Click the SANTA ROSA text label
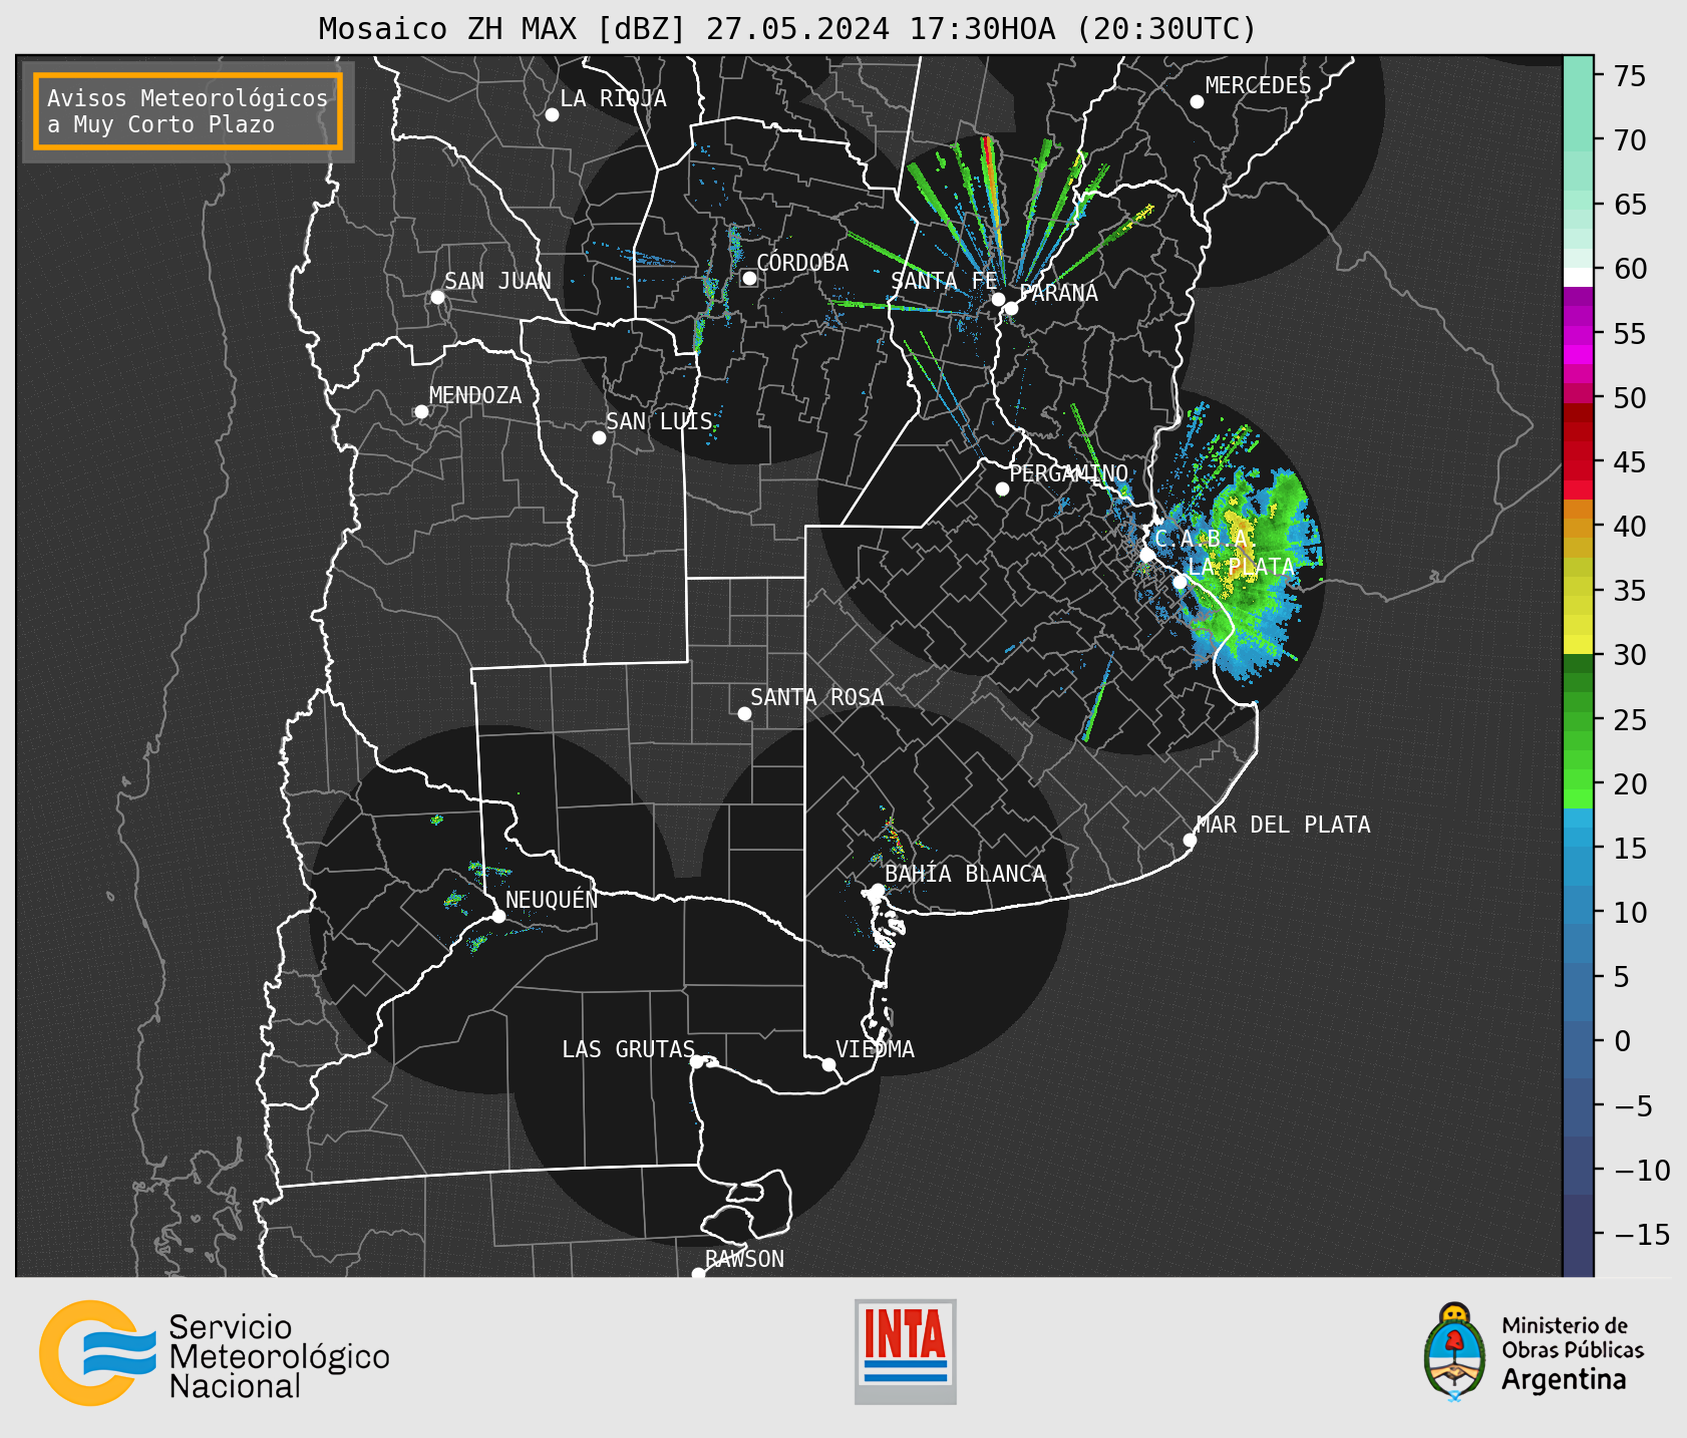The width and height of the screenshot is (1687, 1438). (817, 697)
